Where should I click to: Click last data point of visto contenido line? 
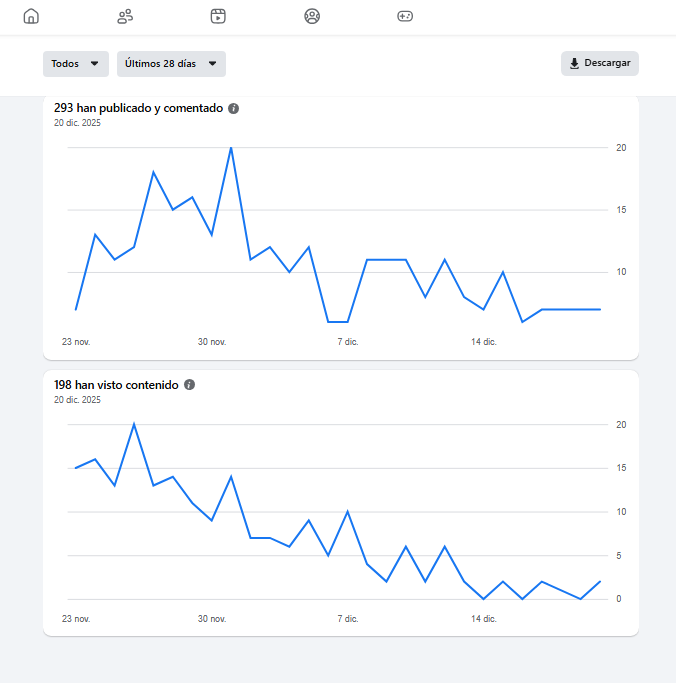pos(600,581)
